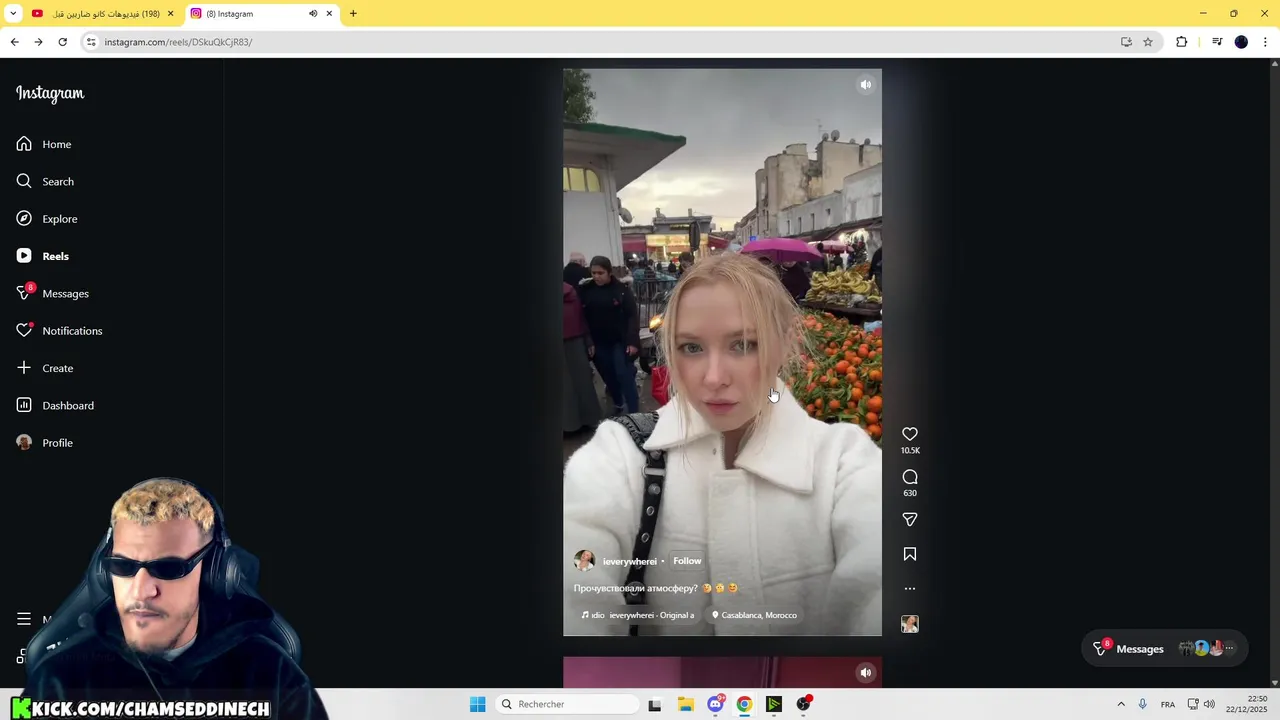Mute the current reel's sound
This screenshot has width=1280, height=720.
pyautogui.click(x=866, y=85)
